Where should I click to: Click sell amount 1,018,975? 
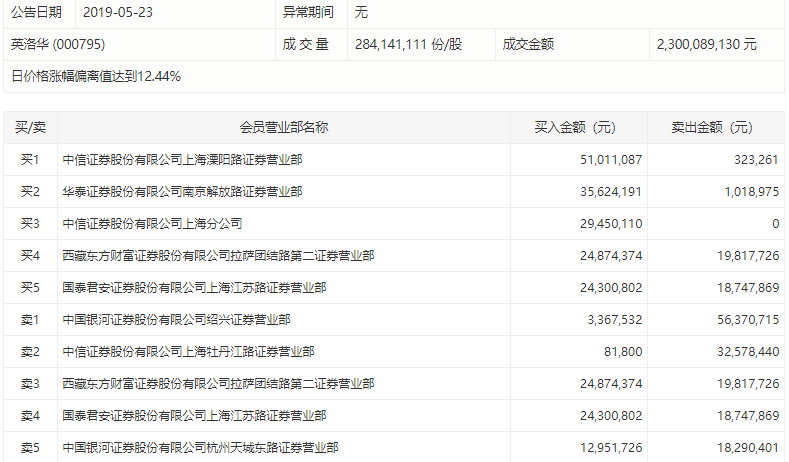click(752, 192)
